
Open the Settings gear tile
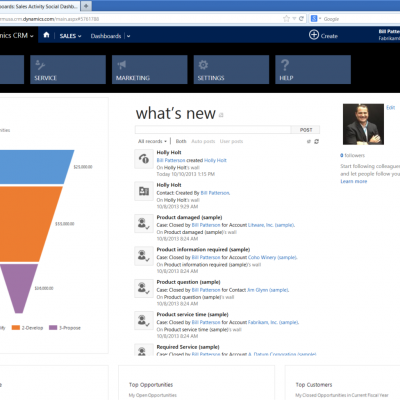231,69
